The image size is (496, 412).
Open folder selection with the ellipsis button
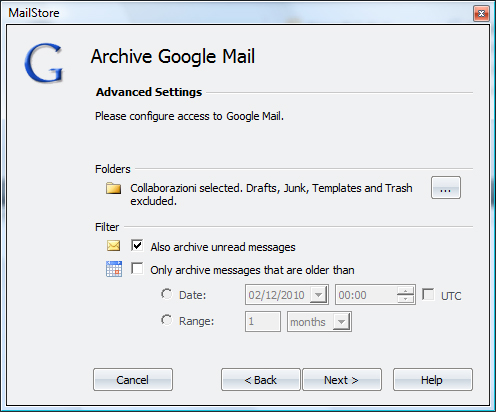point(446,188)
